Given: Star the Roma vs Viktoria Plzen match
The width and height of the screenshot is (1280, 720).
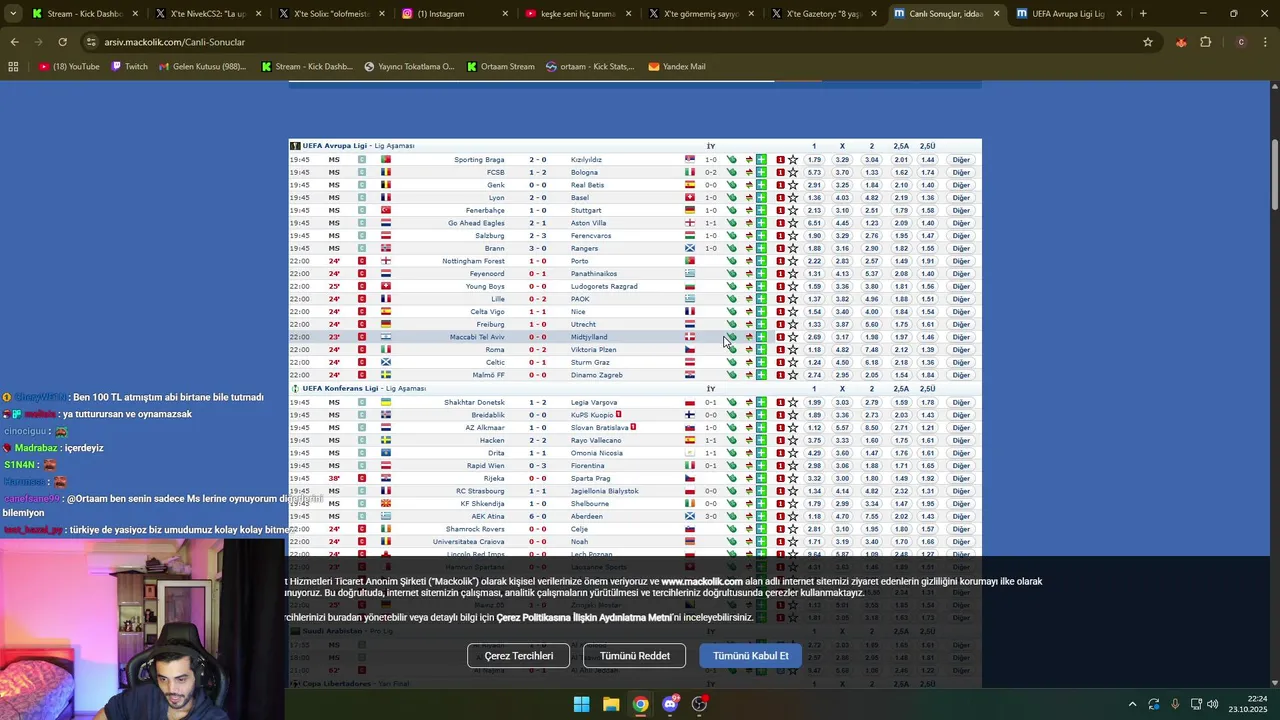Looking at the screenshot, I should (793, 350).
